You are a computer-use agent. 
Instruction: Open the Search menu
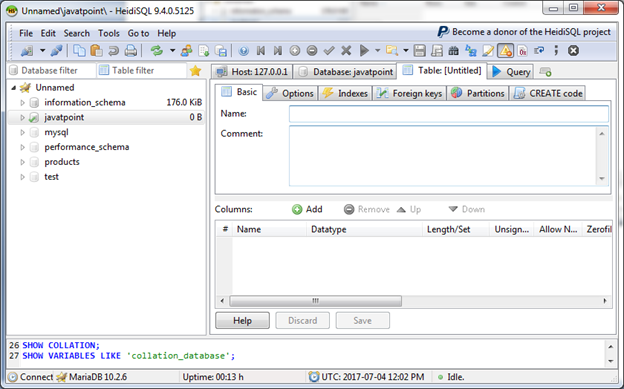[x=77, y=33]
